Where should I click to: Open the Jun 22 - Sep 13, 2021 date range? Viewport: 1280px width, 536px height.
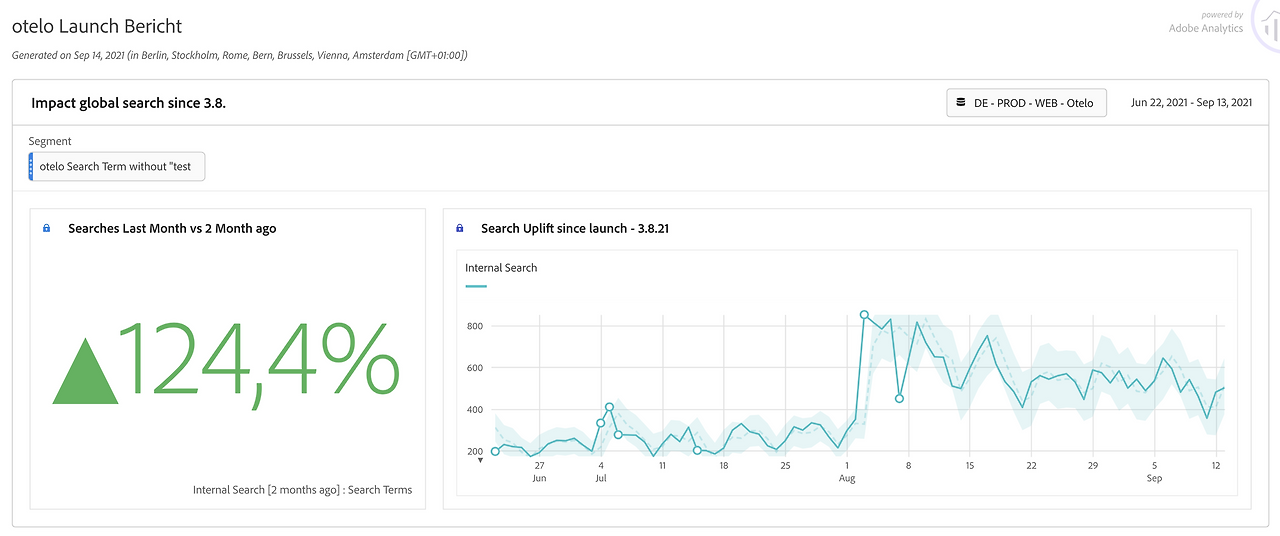1191,103
